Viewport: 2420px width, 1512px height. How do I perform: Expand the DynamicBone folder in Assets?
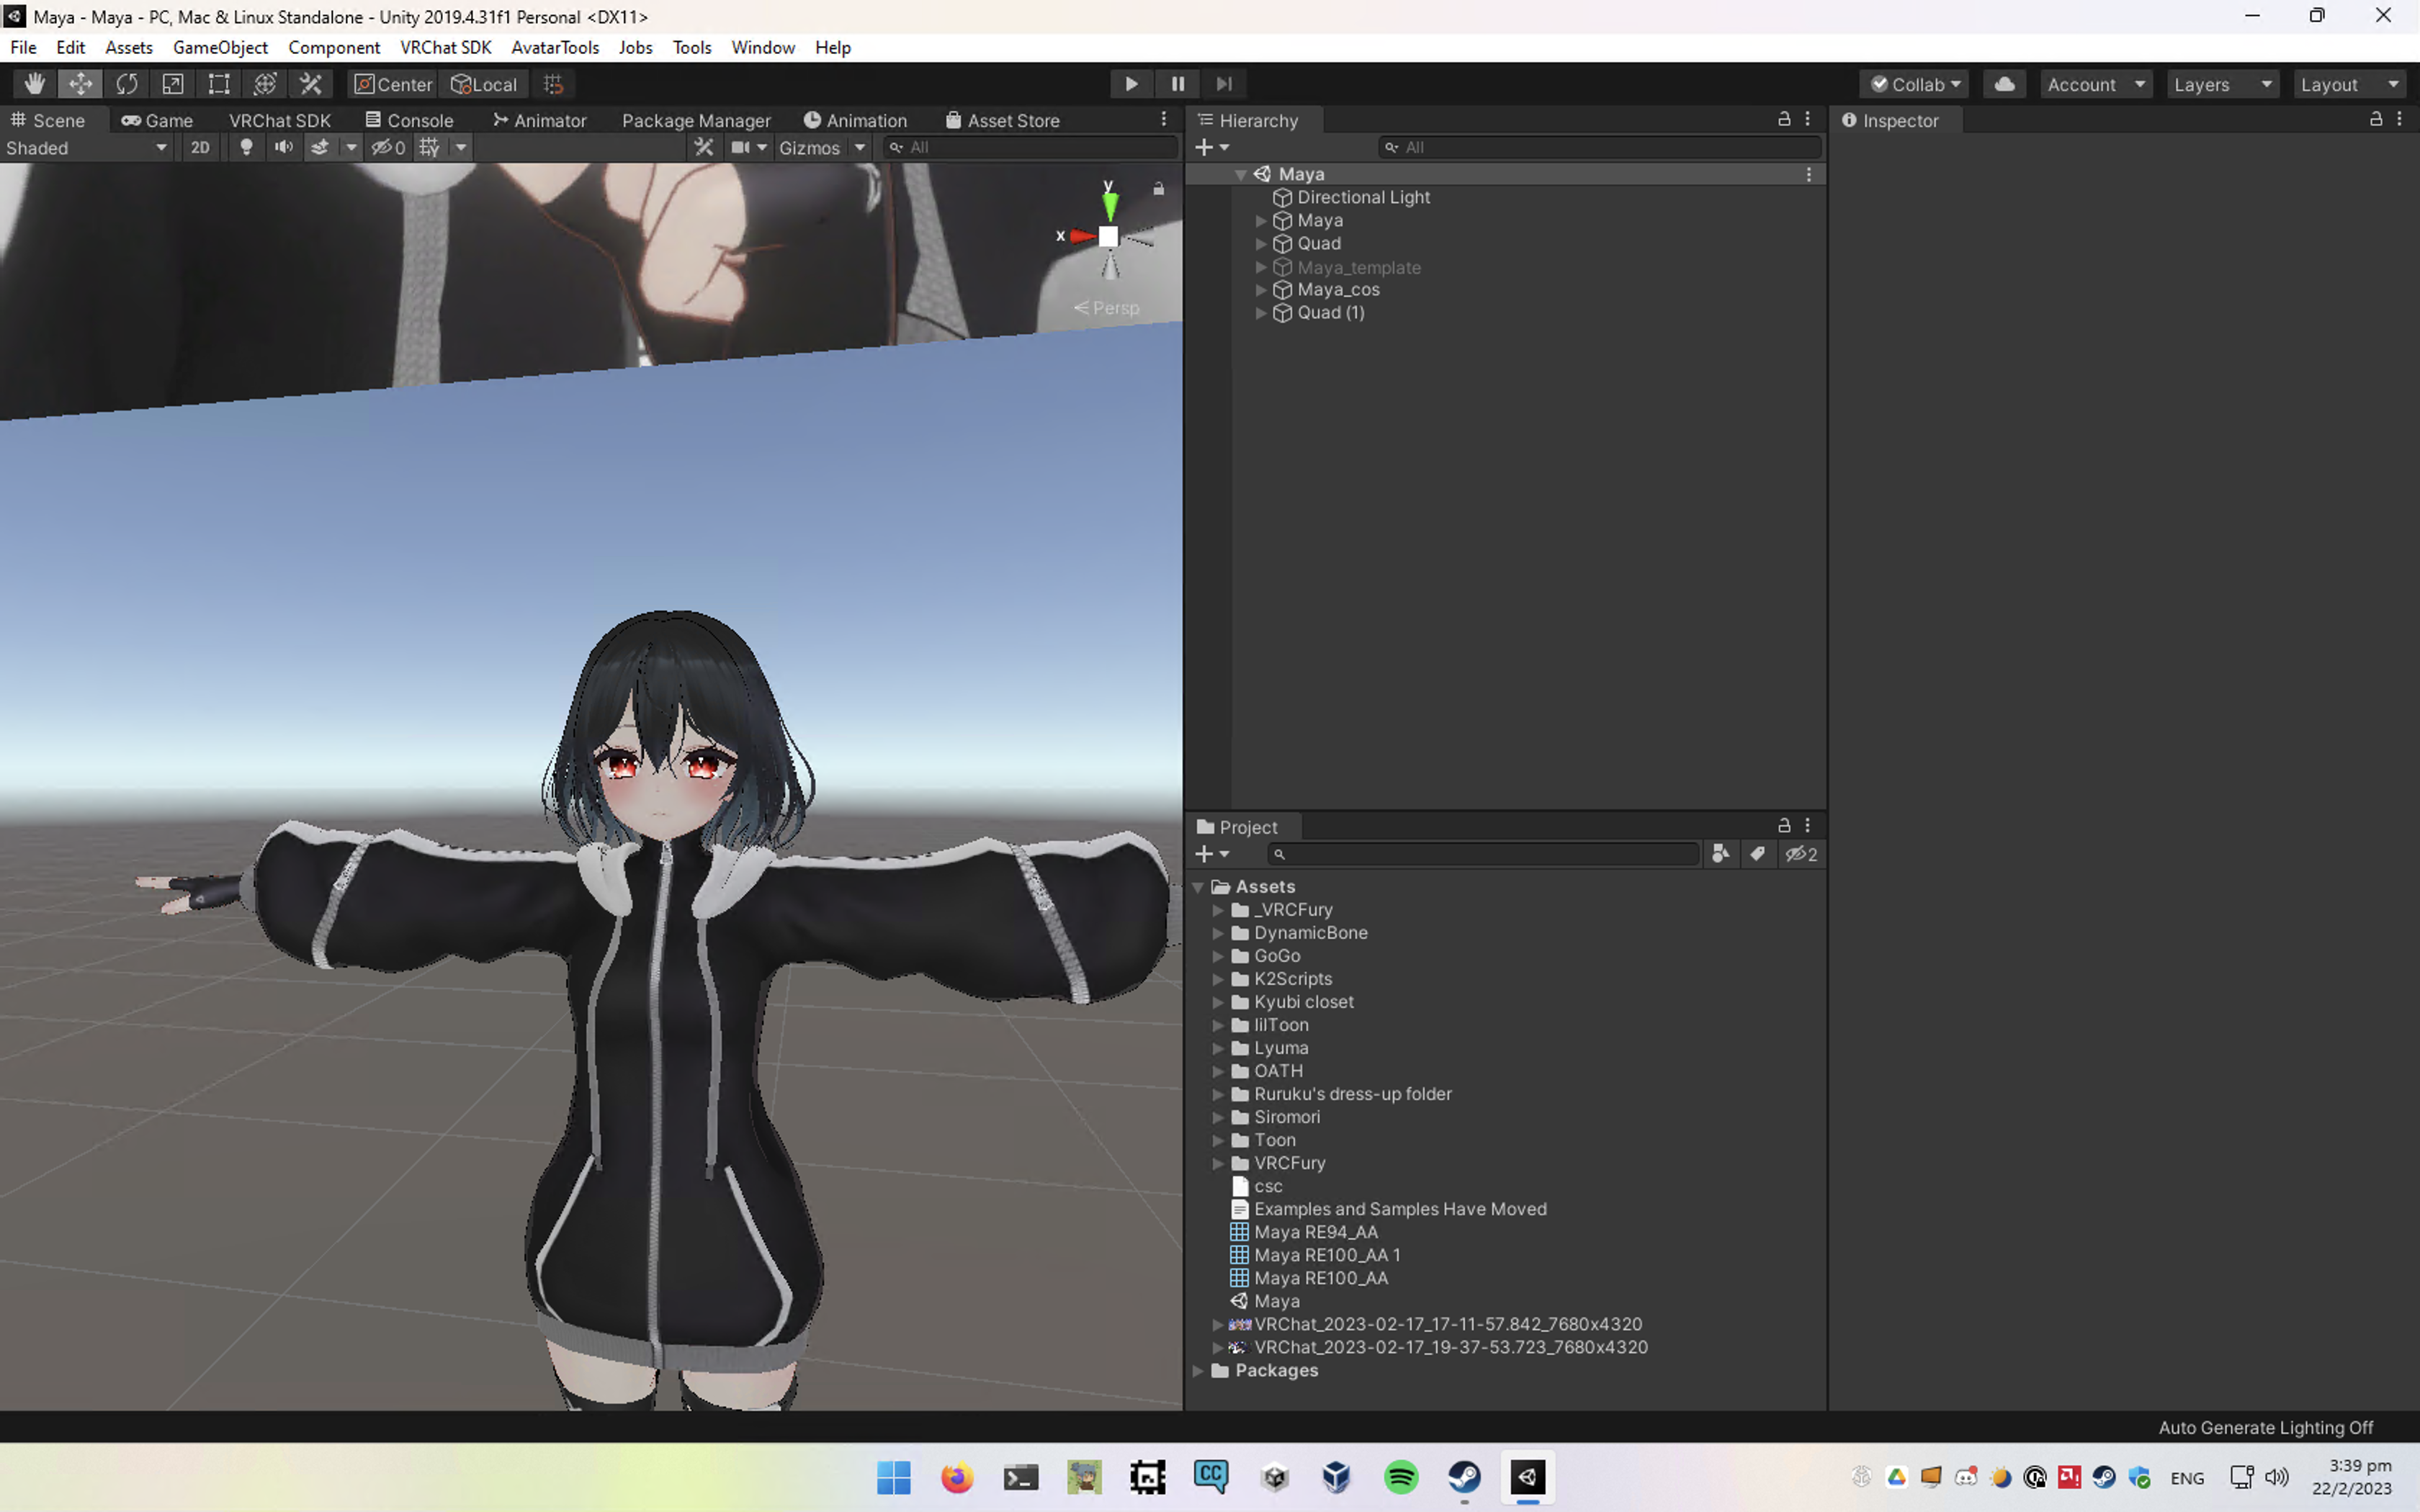pos(1217,933)
